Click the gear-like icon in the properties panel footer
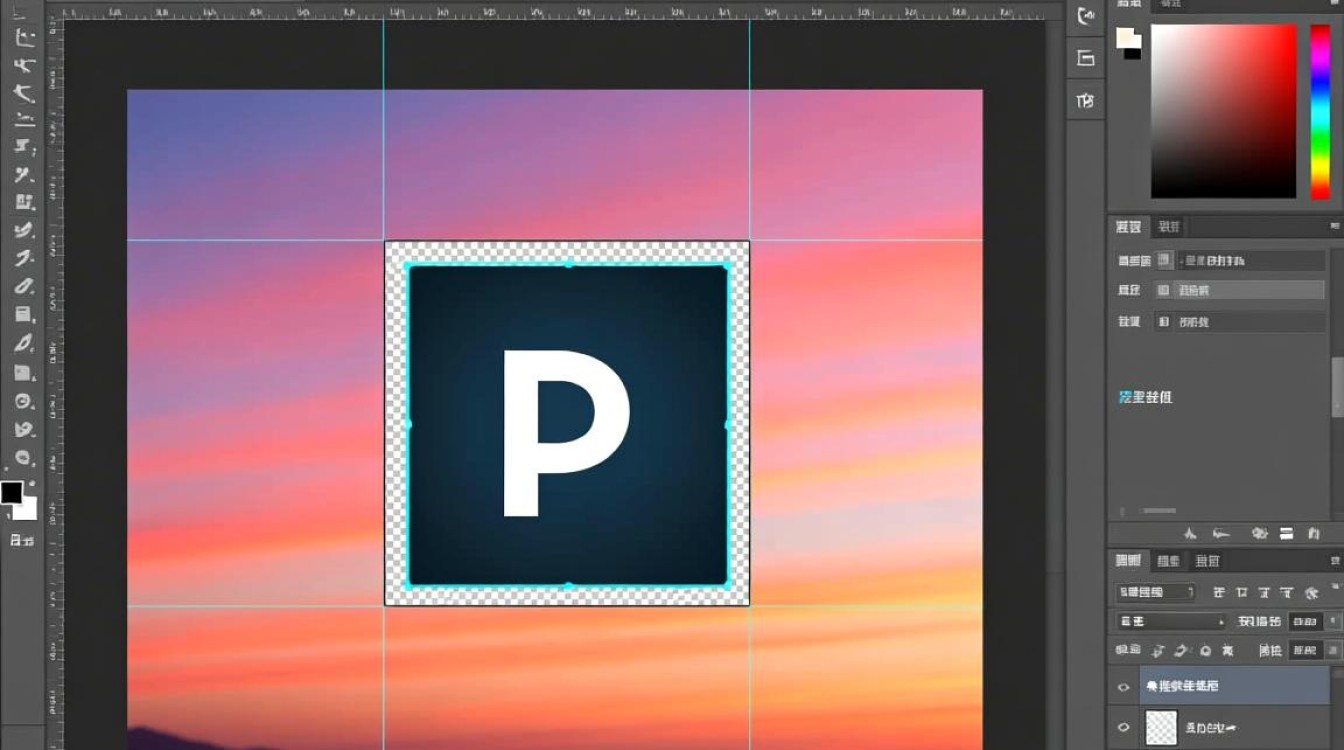The height and width of the screenshot is (750, 1344). [x=1260, y=534]
